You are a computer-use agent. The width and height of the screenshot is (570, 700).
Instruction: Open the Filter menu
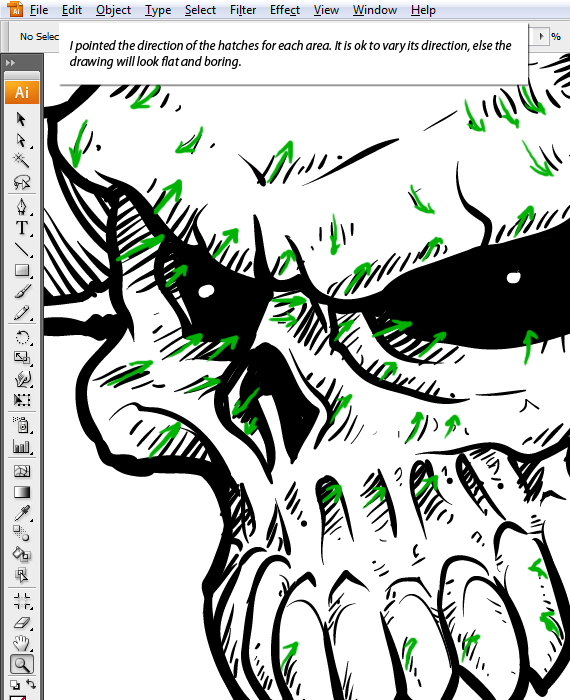[x=243, y=10]
